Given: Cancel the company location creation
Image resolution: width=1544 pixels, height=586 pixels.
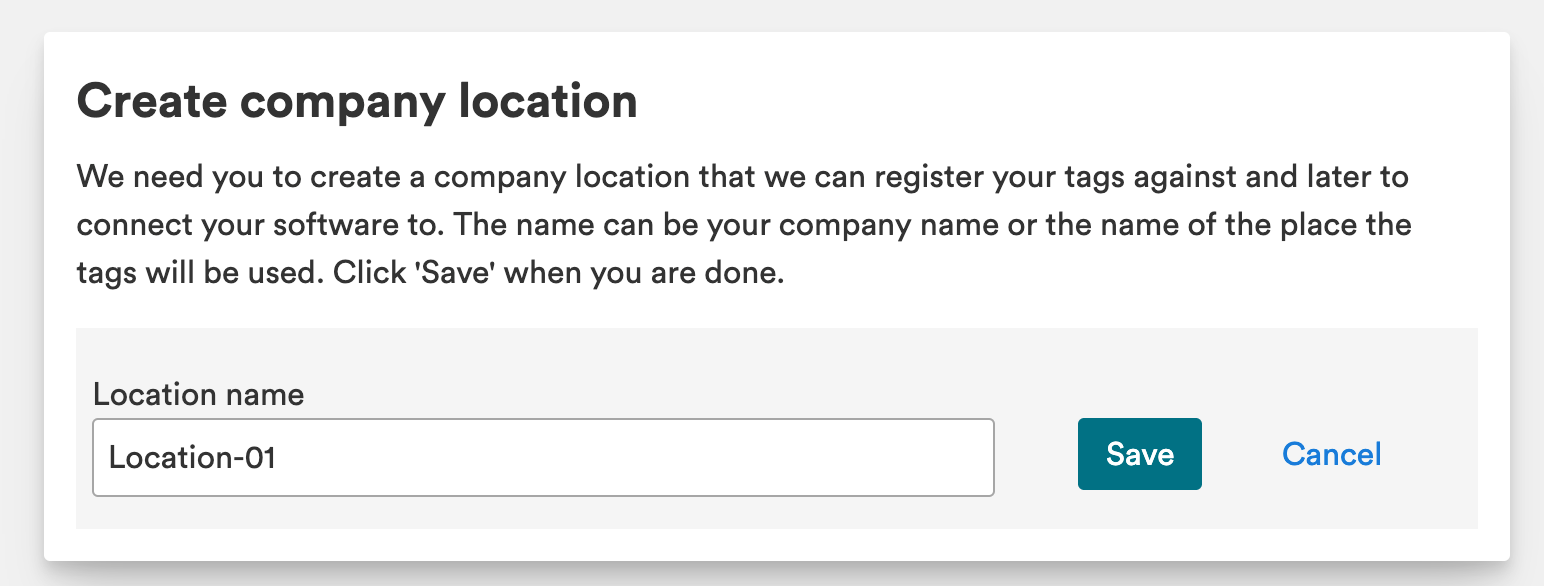Looking at the screenshot, I should point(1331,454).
